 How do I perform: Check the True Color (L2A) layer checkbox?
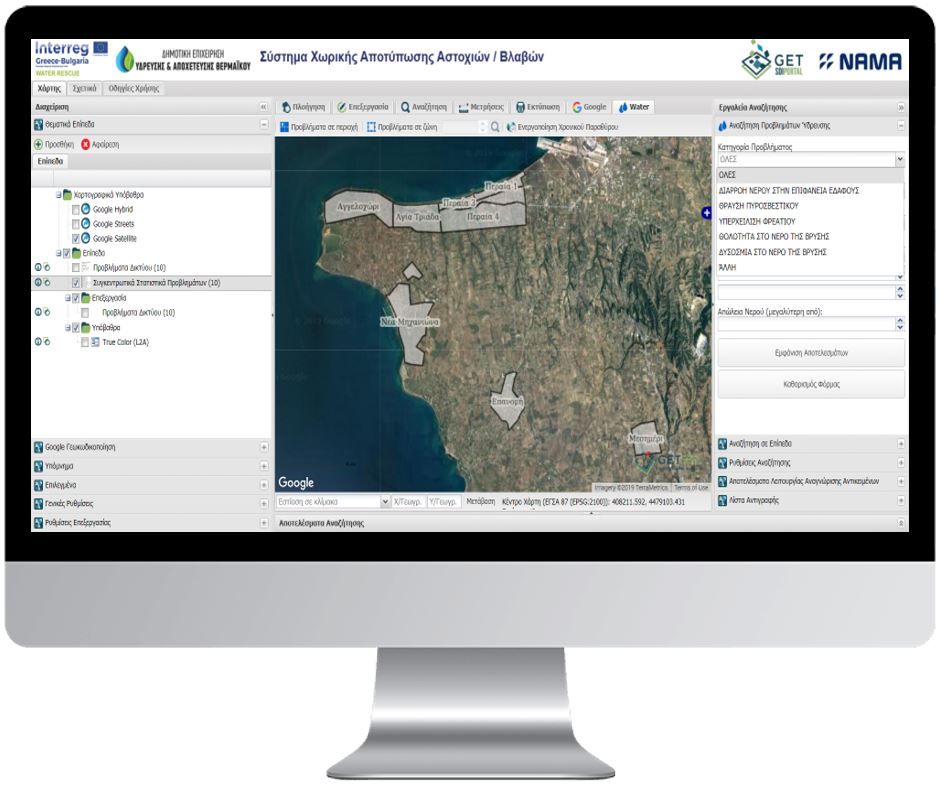(x=85, y=342)
